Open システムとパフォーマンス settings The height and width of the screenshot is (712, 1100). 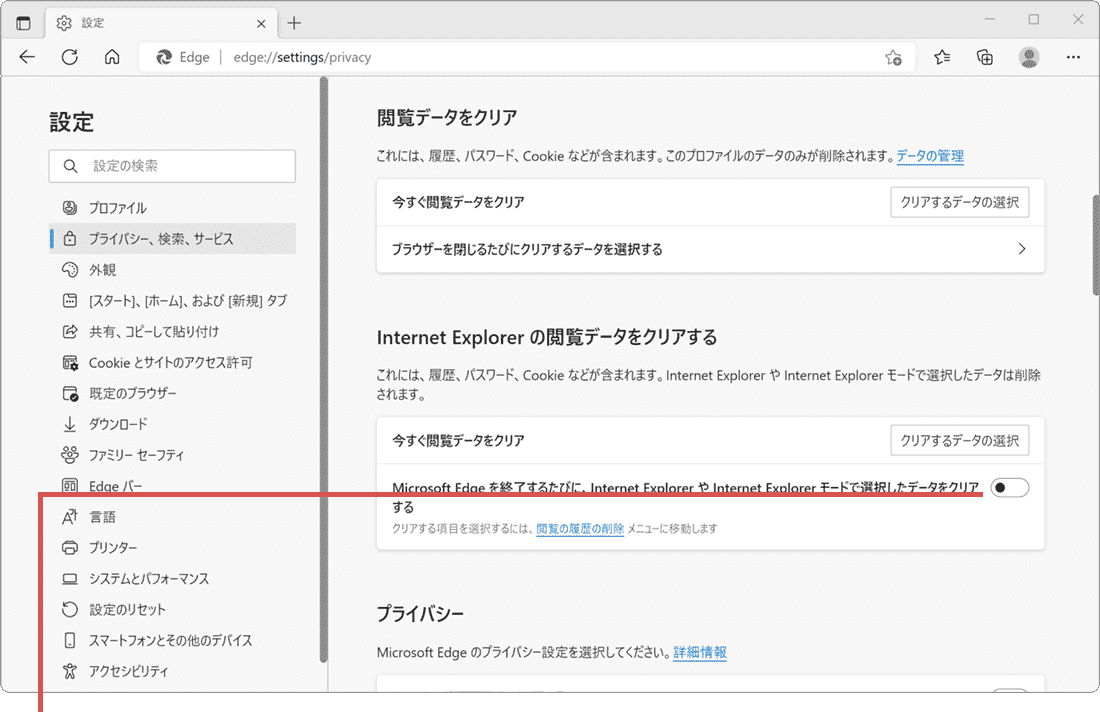172,579
